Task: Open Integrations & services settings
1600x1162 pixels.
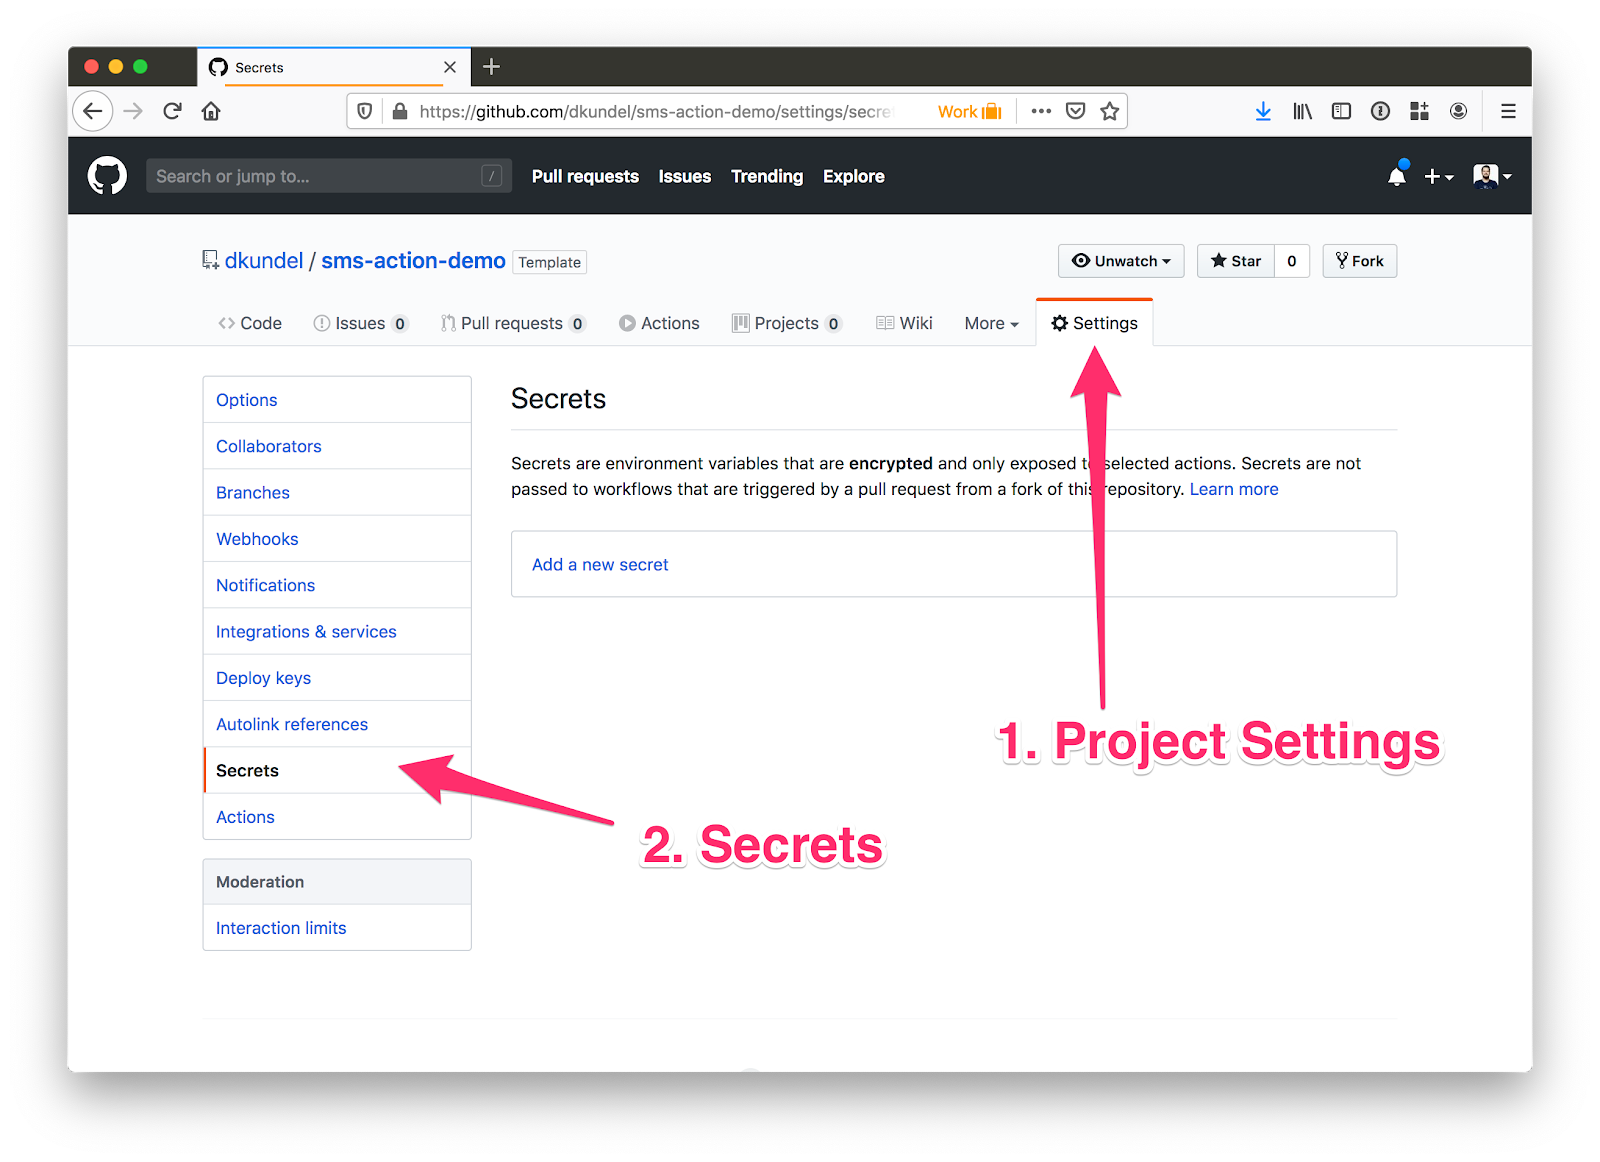Action: point(337,631)
